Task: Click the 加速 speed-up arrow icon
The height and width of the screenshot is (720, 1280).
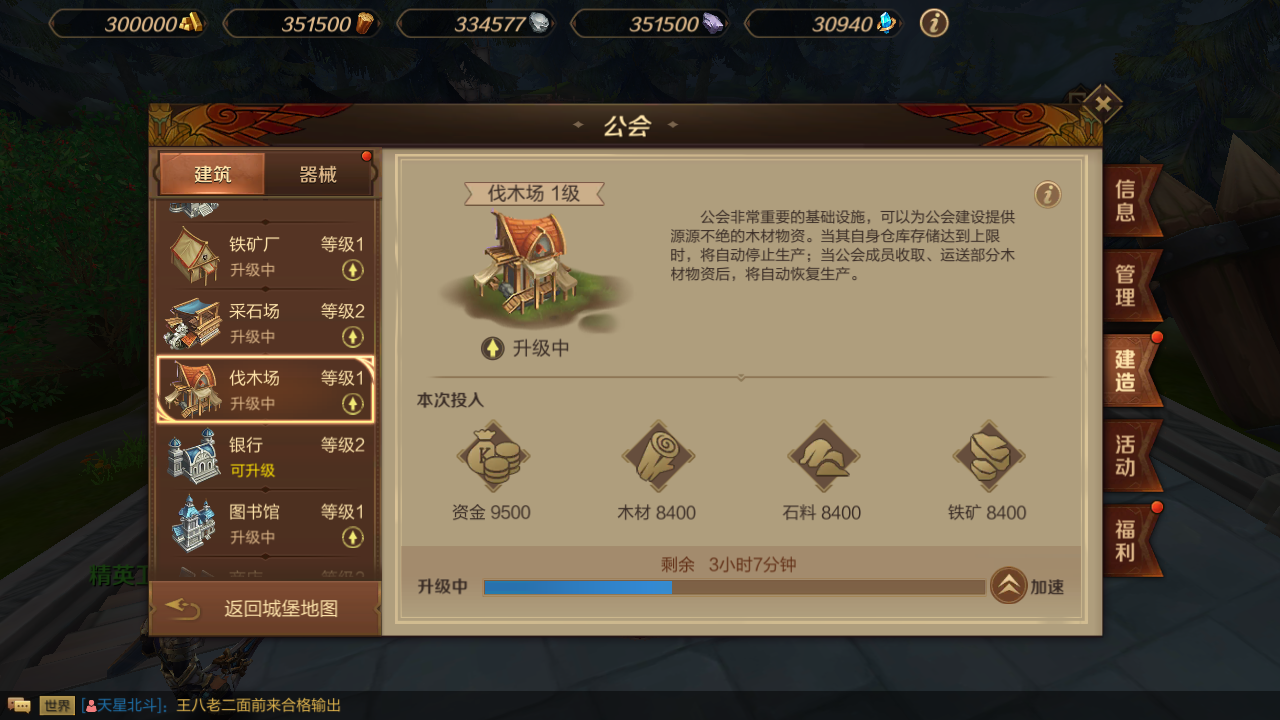Action: pos(1008,586)
